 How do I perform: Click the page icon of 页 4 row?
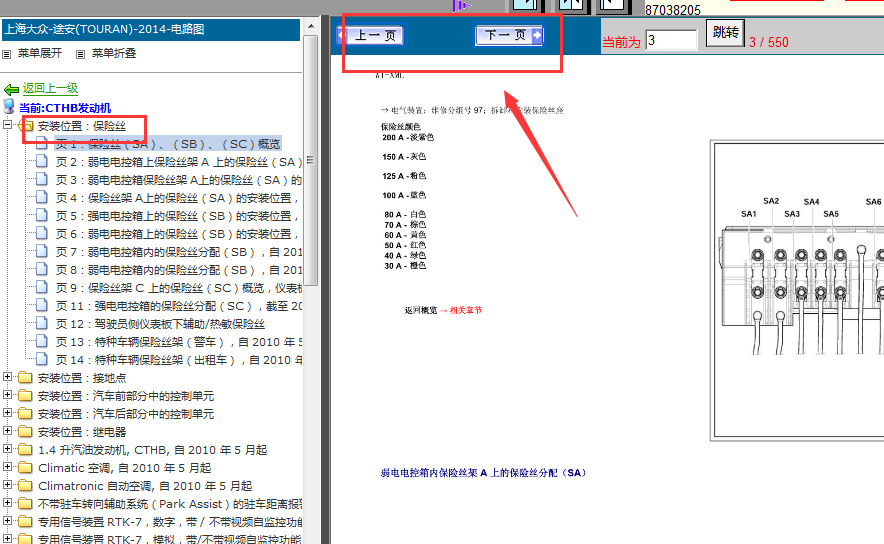point(42,197)
